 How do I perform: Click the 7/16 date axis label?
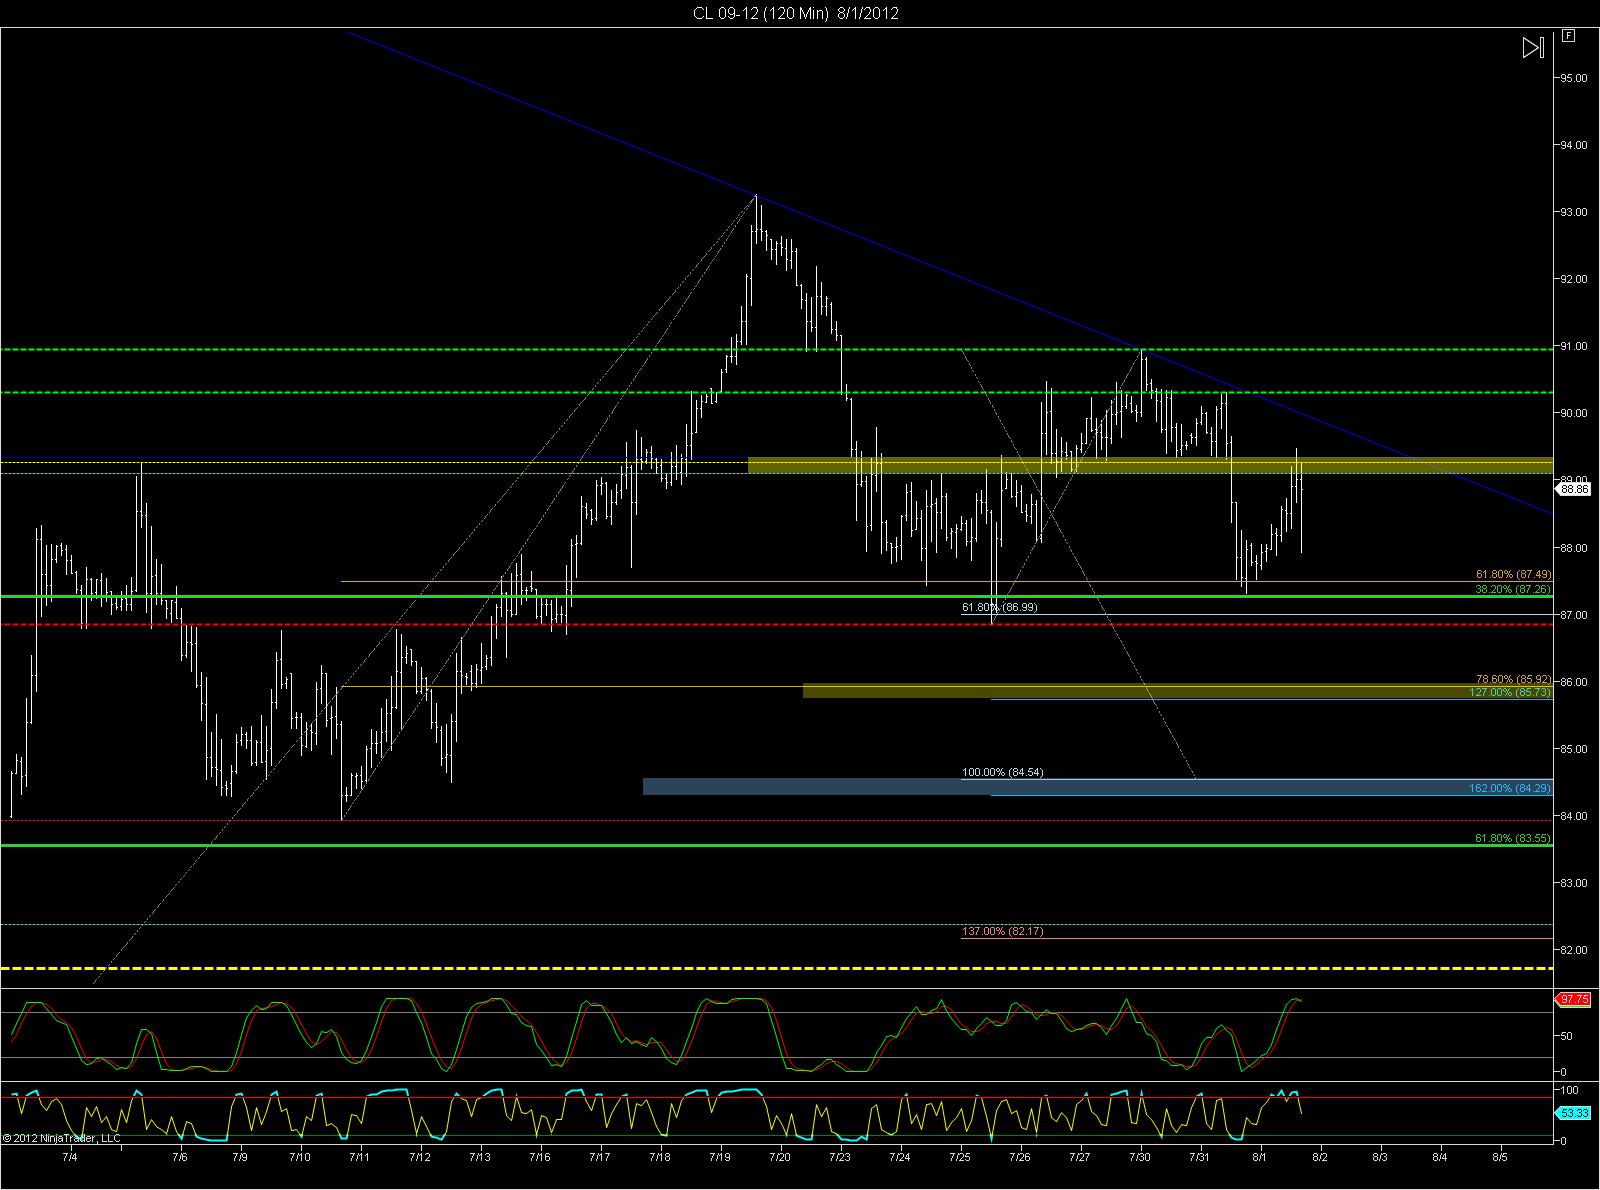[540, 1157]
